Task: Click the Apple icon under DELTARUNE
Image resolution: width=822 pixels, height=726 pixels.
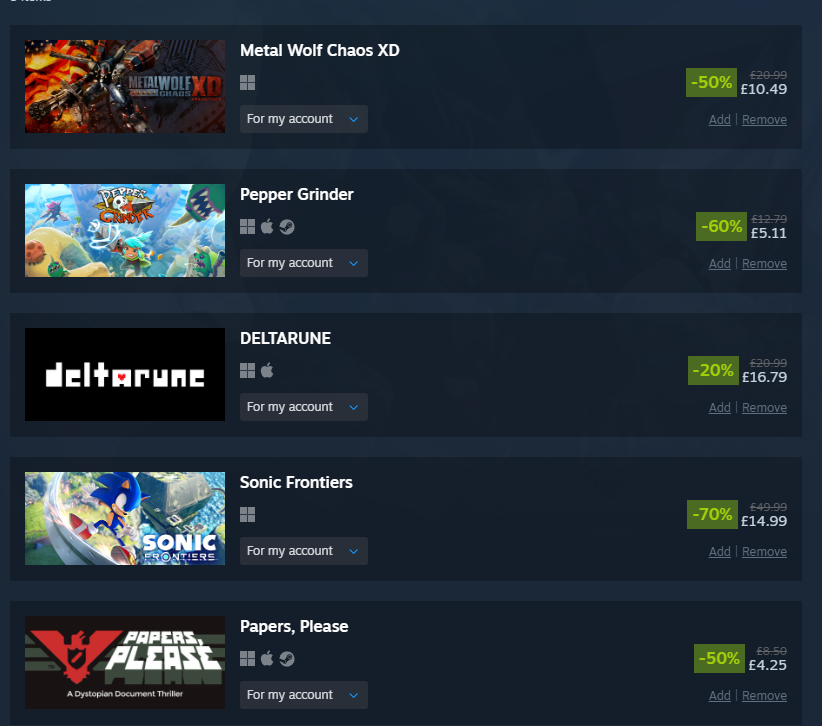Action: [267, 371]
